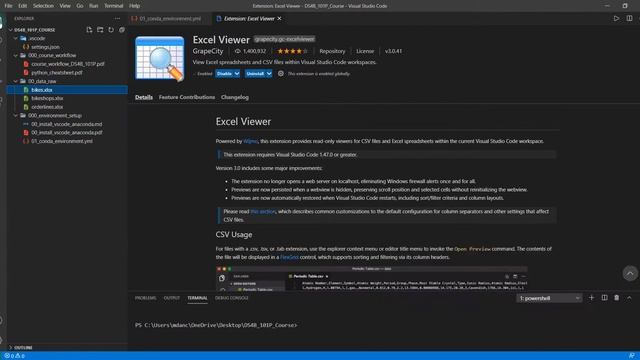Open the Uninstall dropdown arrow
Image resolution: width=640 pixels, height=360 pixels.
[269, 73]
